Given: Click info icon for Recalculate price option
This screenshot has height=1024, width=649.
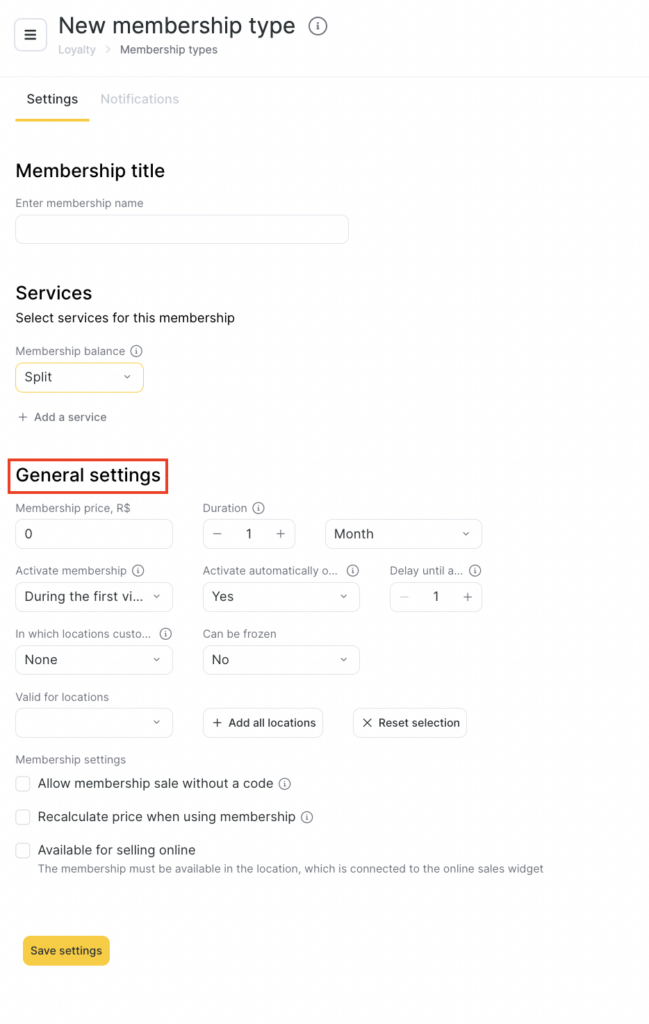Looking at the screenshot, I should [x=307, y=817].
